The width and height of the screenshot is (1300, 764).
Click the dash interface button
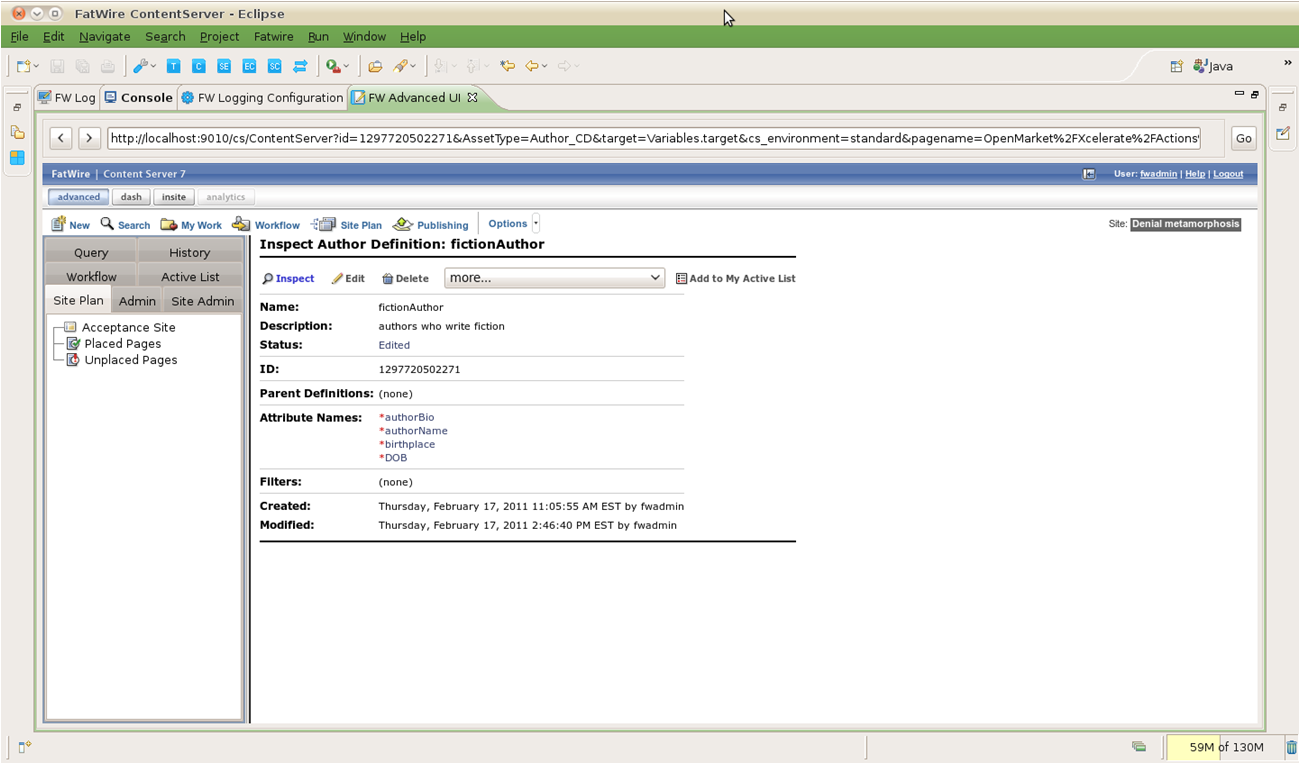131,197
